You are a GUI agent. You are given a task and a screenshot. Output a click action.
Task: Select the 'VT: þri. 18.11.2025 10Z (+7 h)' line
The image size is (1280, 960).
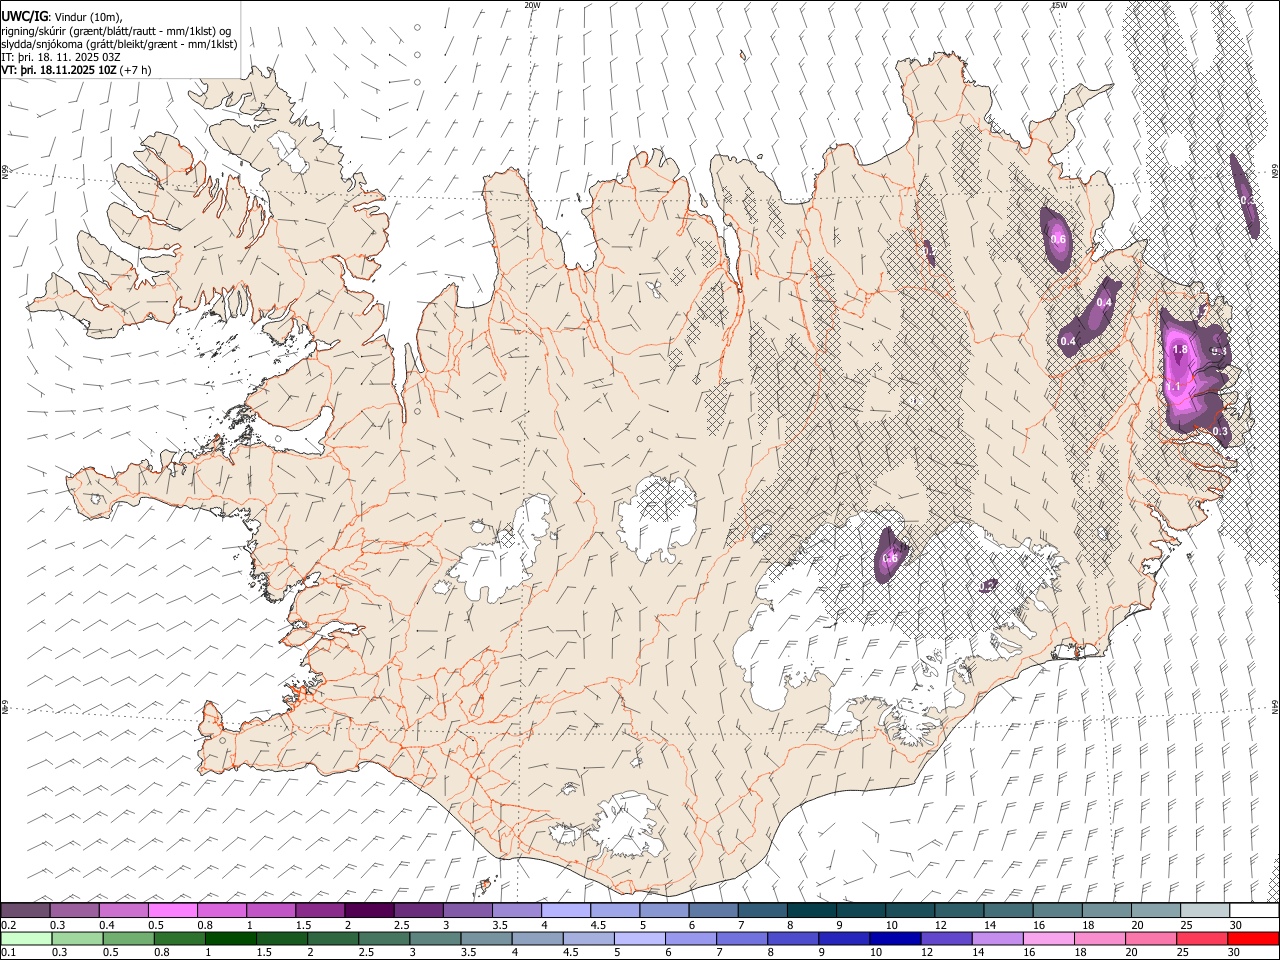pos(77,70)
